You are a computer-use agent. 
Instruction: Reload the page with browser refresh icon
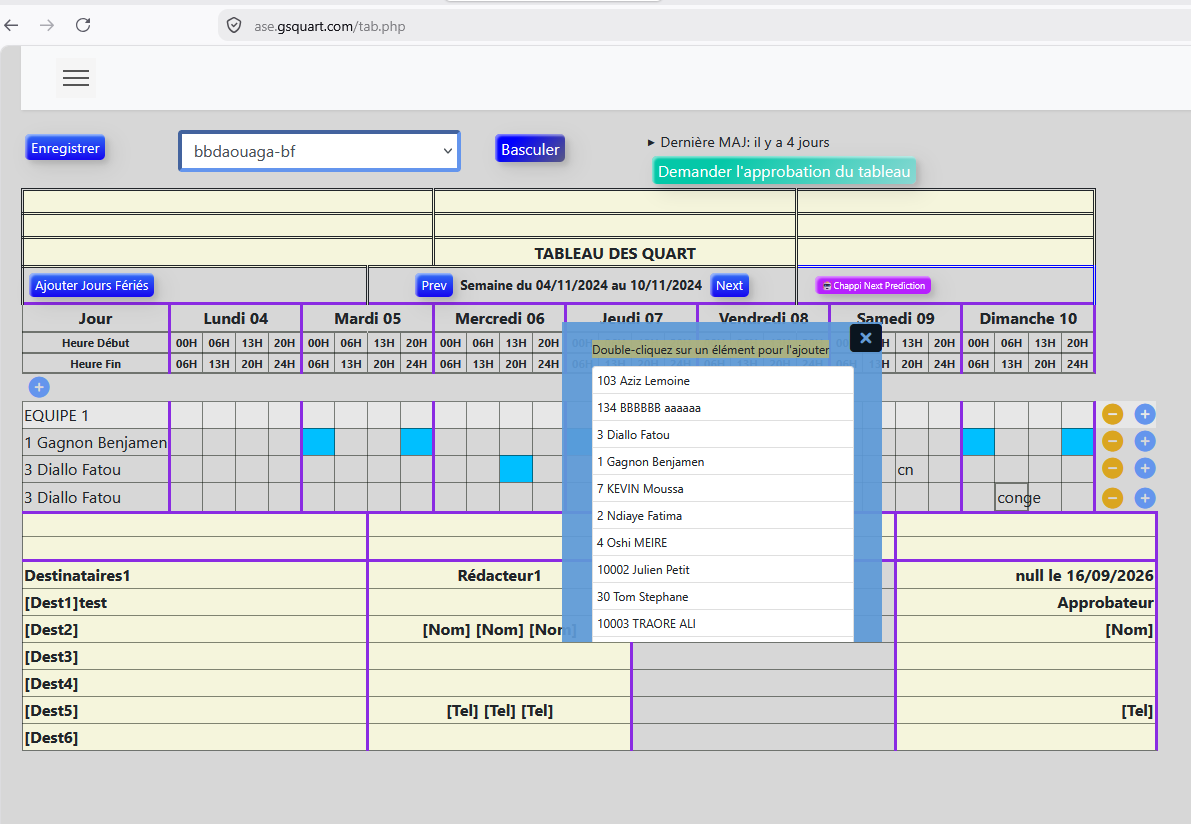pos(83,25)
